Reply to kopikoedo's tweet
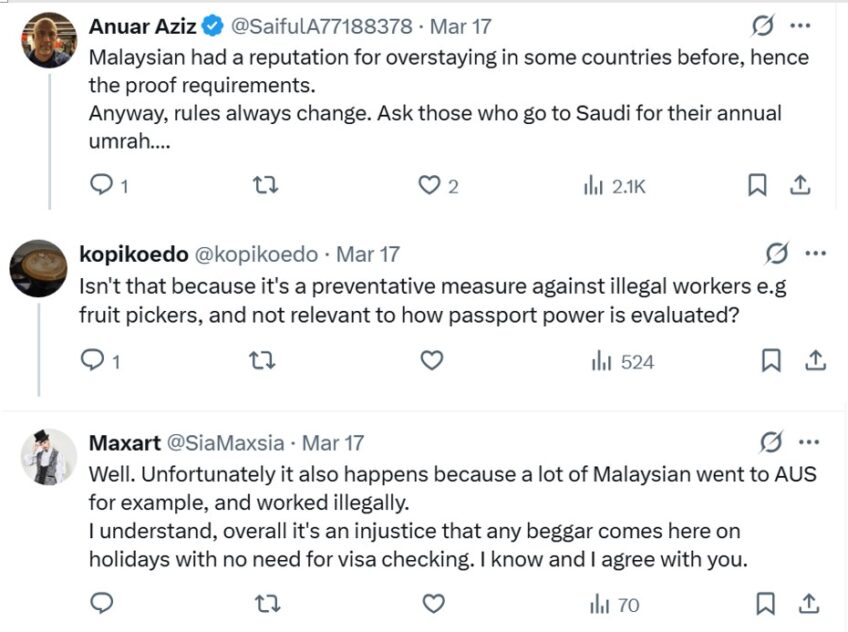This screenshot has height=632, width=848. (92, 360)
